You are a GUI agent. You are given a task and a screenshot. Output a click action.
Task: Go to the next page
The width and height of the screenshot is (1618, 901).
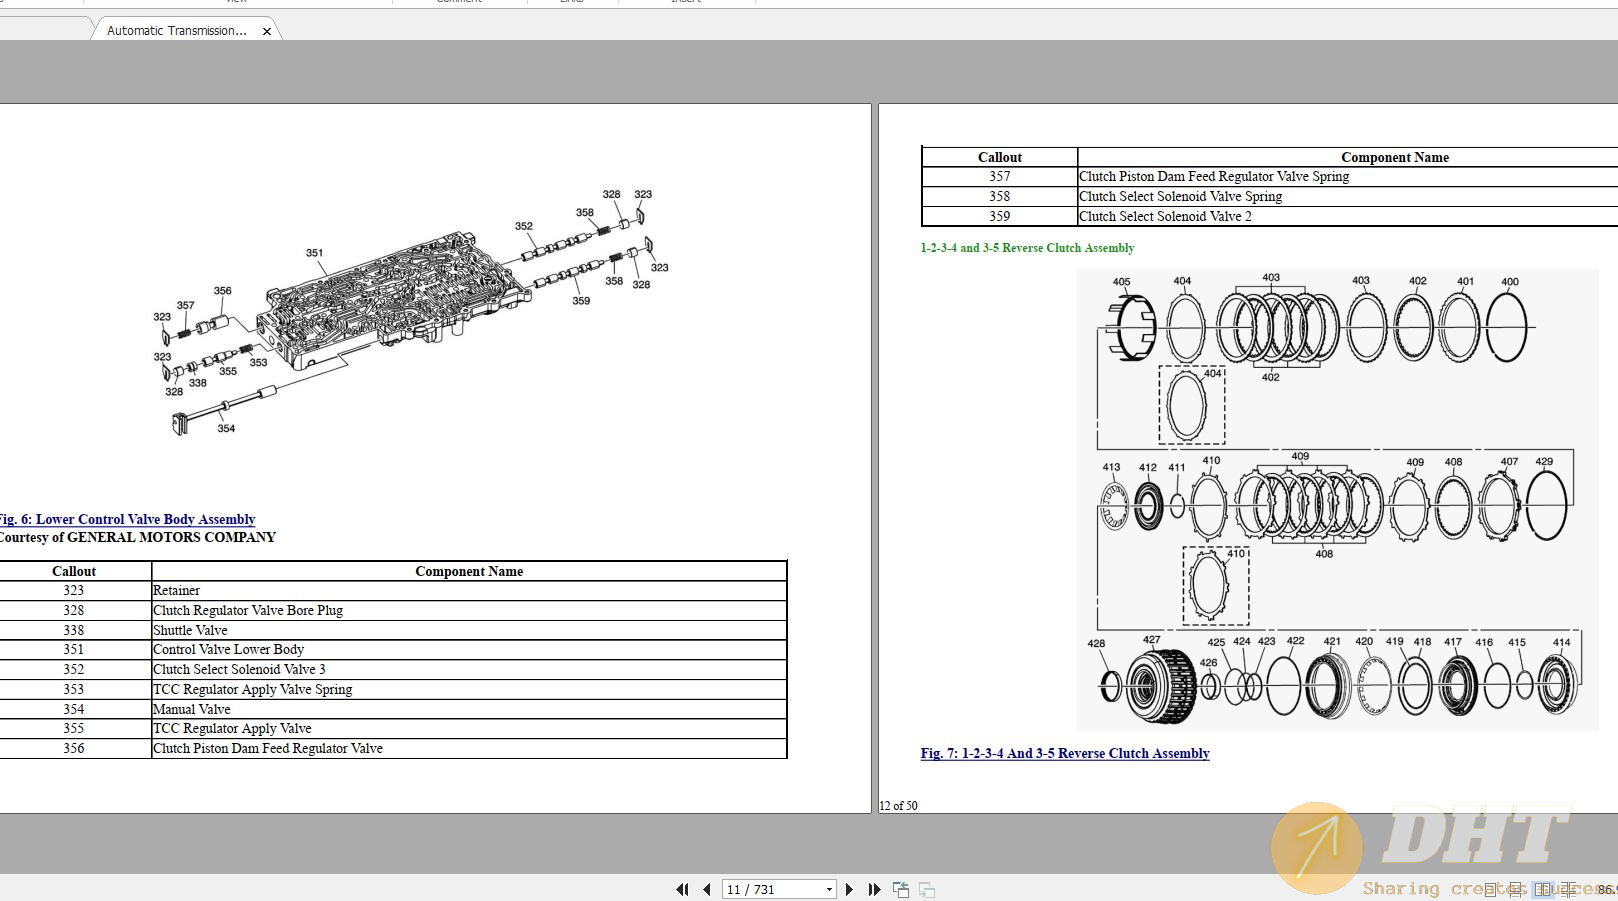[849, 889]
